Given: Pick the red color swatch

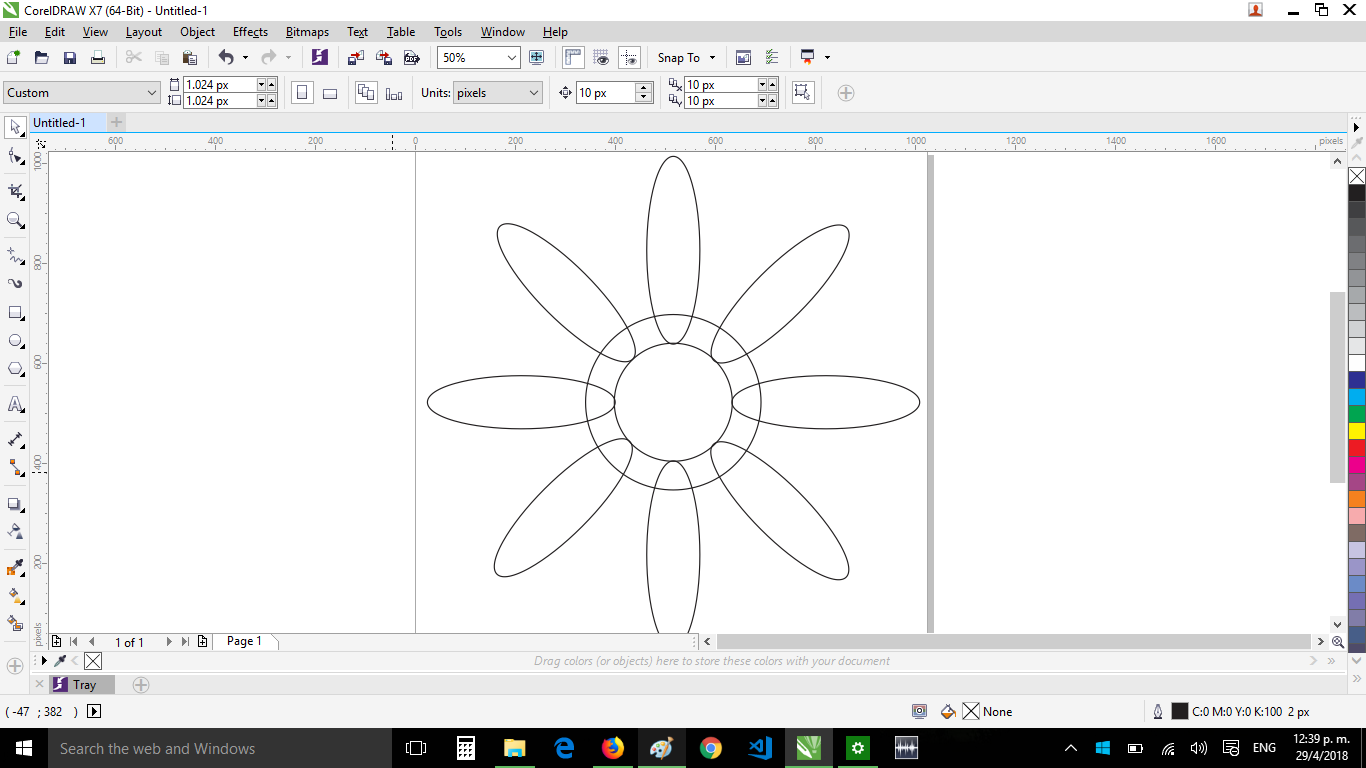Looking at the screenshot, I should pos(1357,448).
